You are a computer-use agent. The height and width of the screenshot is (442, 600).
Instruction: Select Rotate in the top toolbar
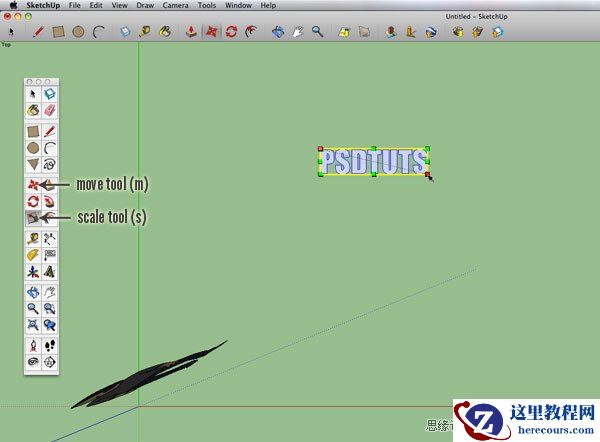point(231,31)
